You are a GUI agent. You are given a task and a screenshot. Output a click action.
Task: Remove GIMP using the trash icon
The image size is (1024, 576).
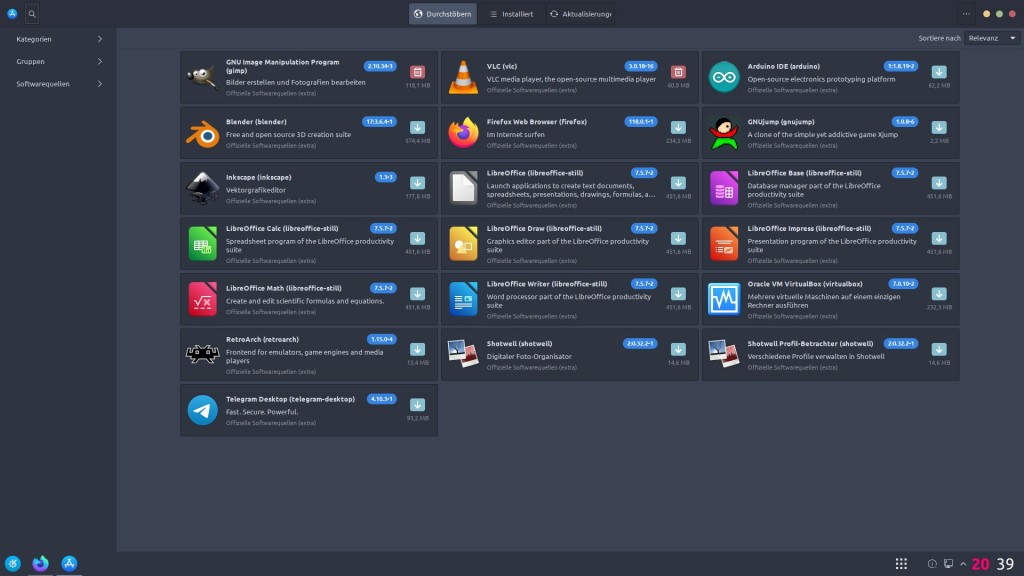click(x=417, y=72)
